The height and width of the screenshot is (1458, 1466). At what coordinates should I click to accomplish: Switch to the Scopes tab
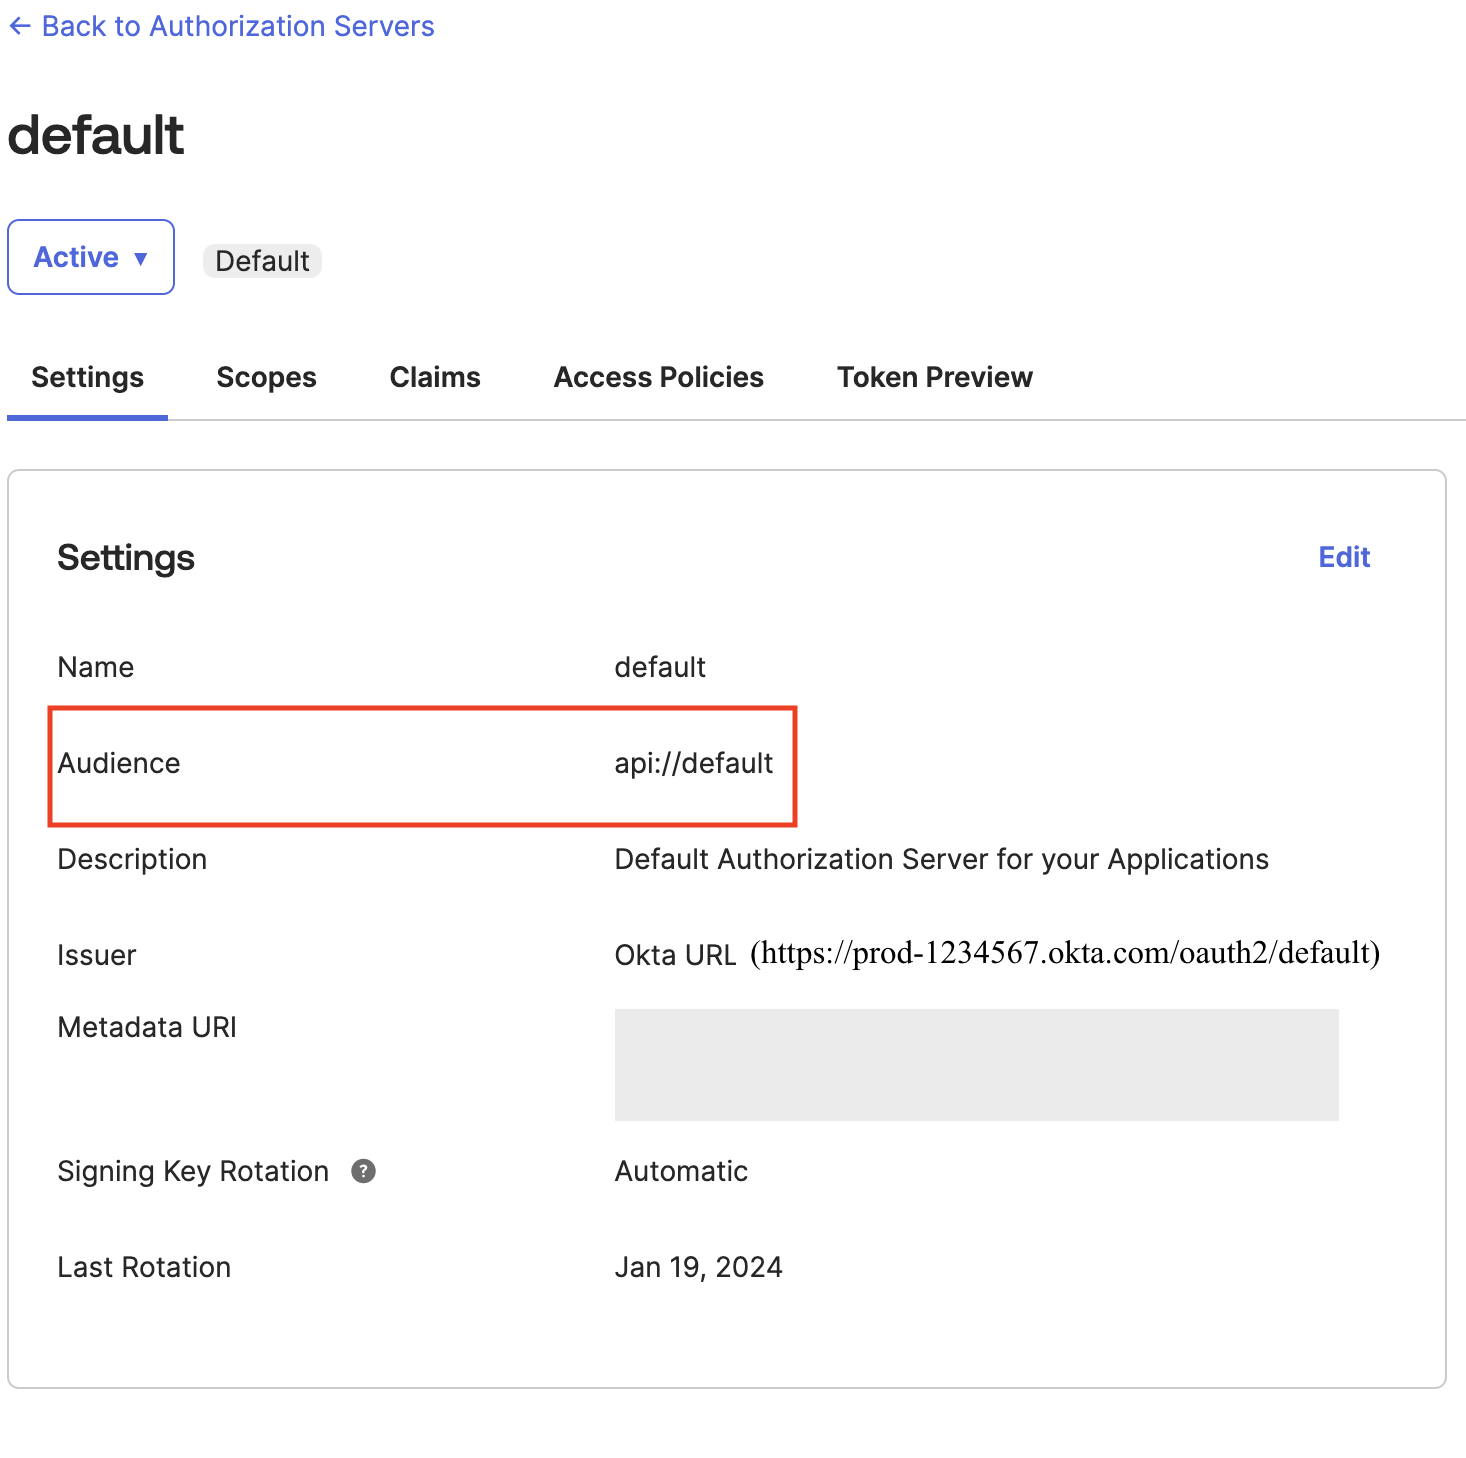266,377
